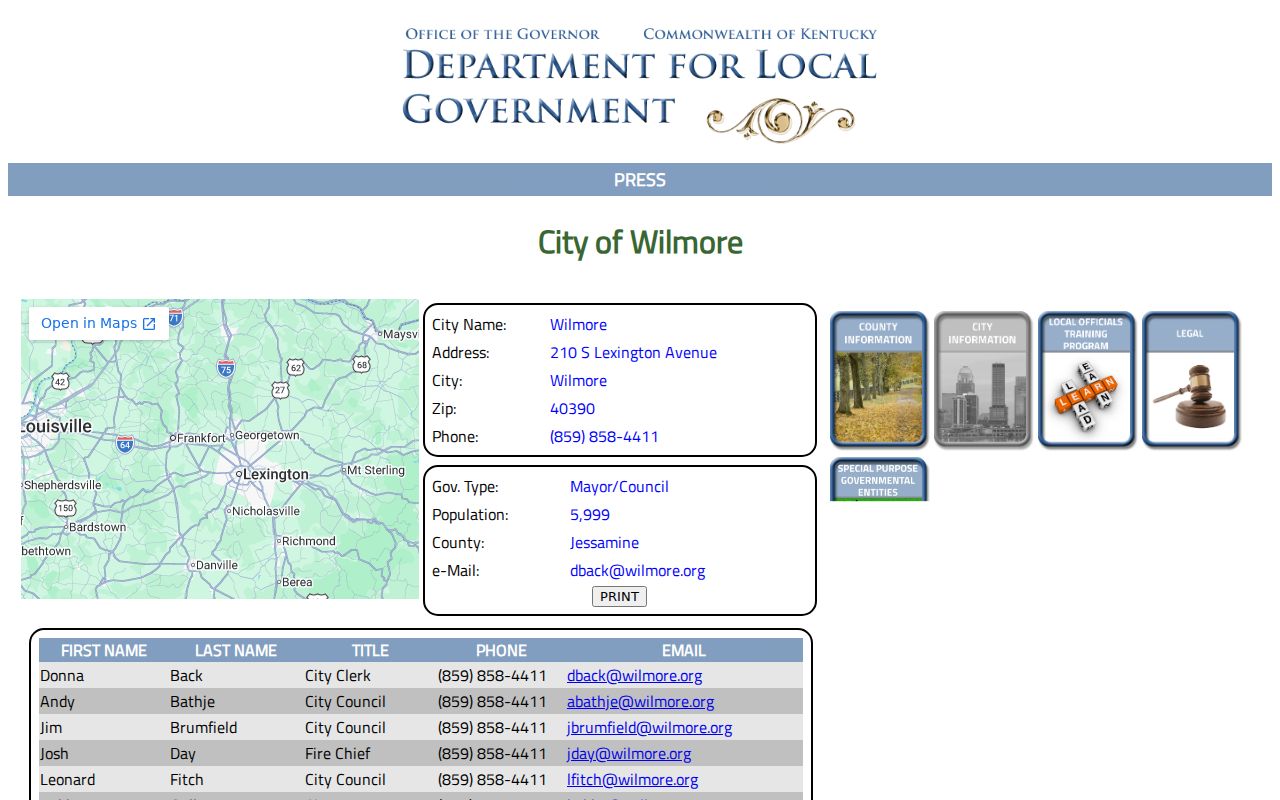Click the FIRST NAME column header
This screenshot has width=1280, height=800.
click(104, 650)
